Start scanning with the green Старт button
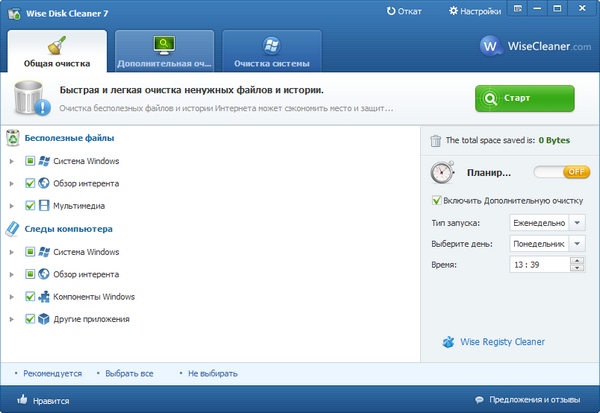The width and height of the screenshot is (600, 413). 525,98
